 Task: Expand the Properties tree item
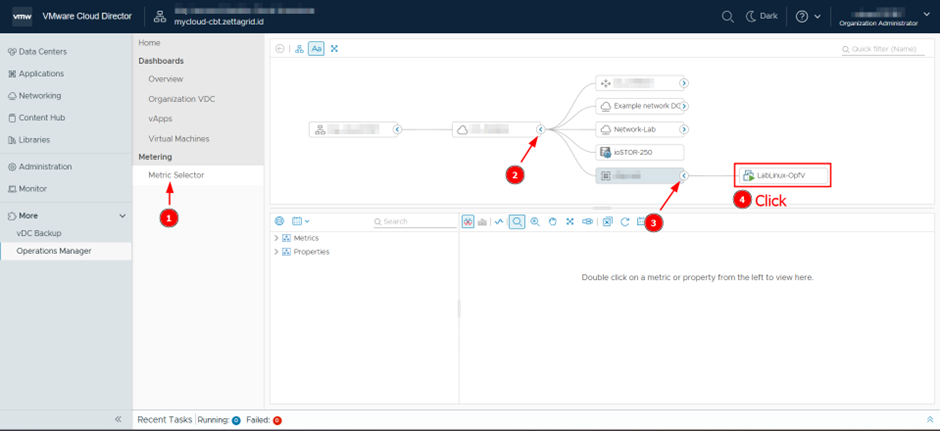point(276,252)
